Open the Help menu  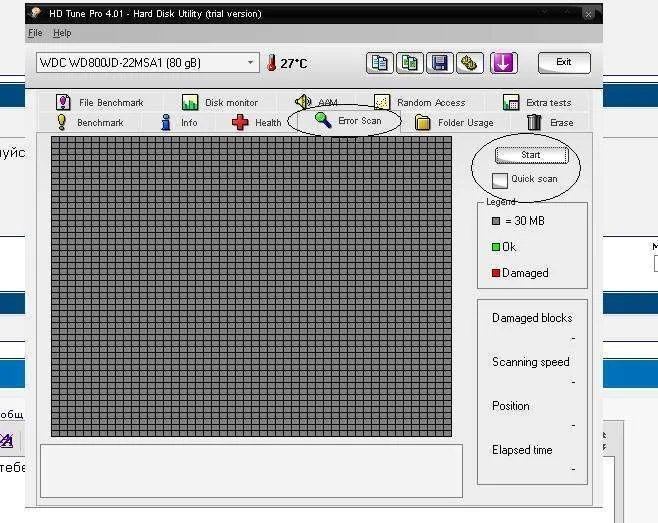[62, 33]
